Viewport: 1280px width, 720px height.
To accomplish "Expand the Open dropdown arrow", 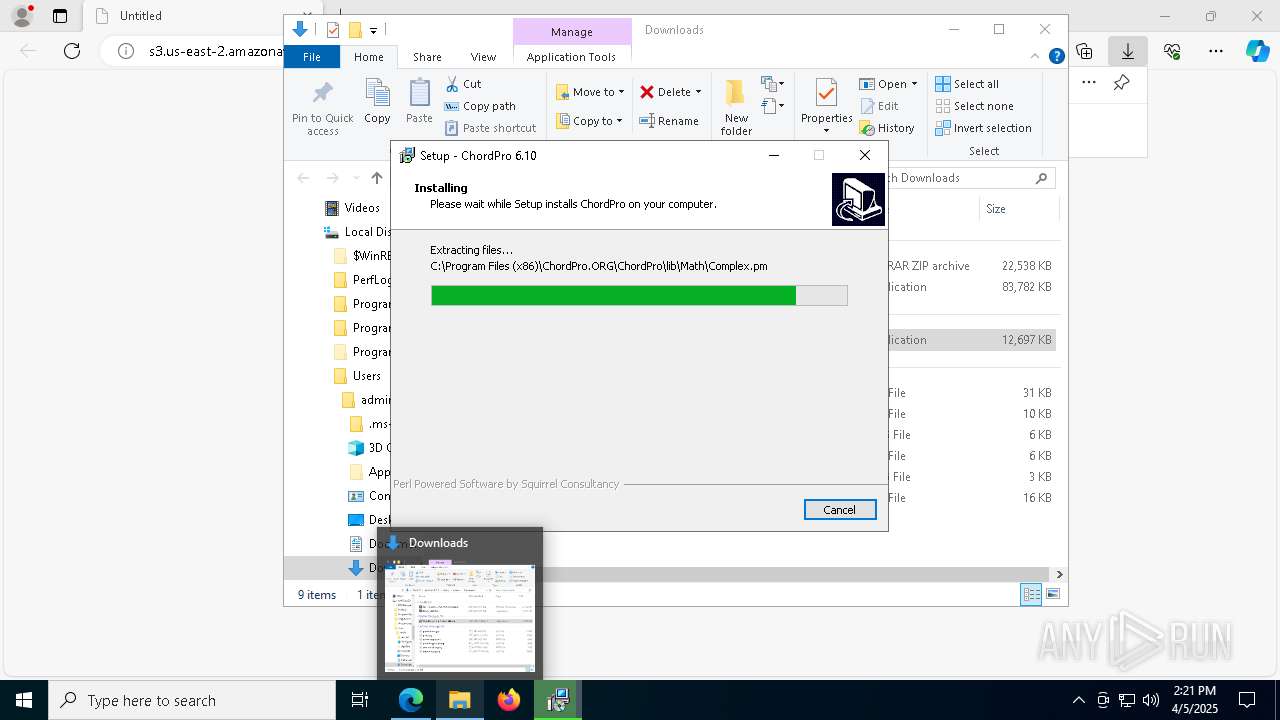I will click(914, 84).
